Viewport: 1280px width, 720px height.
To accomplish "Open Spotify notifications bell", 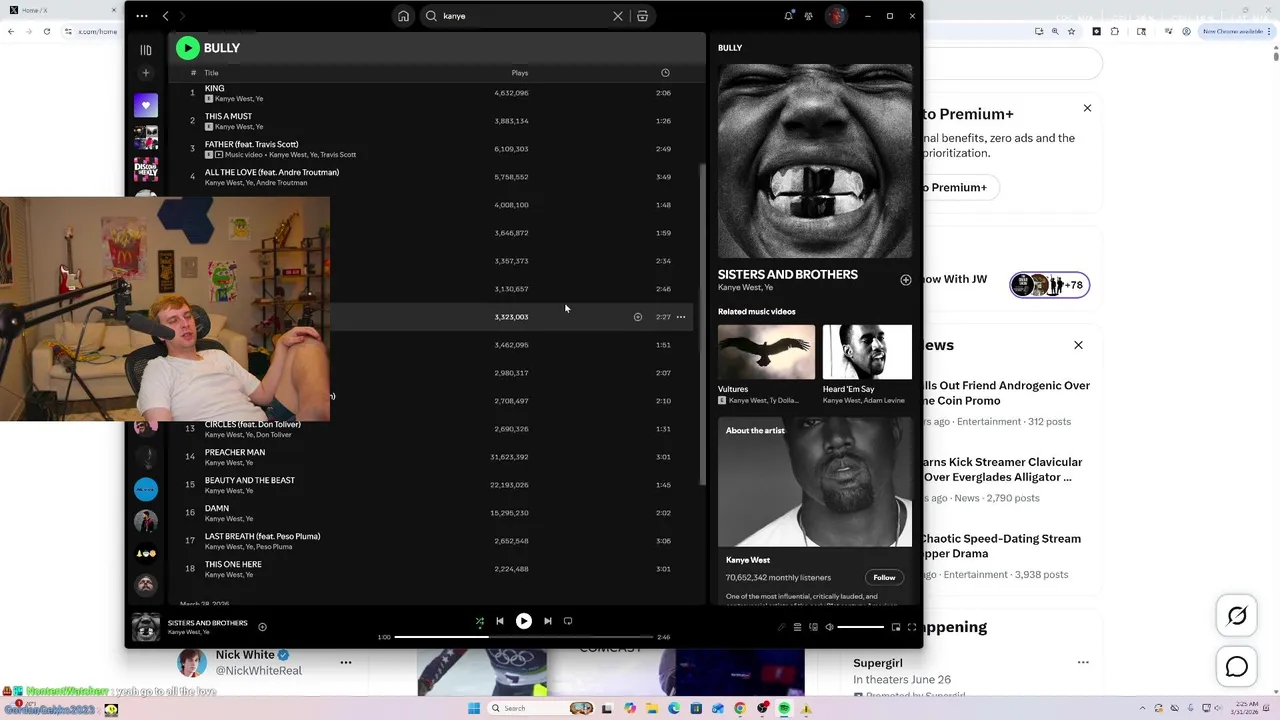I will pyautogui.click(x=788, y=16).
